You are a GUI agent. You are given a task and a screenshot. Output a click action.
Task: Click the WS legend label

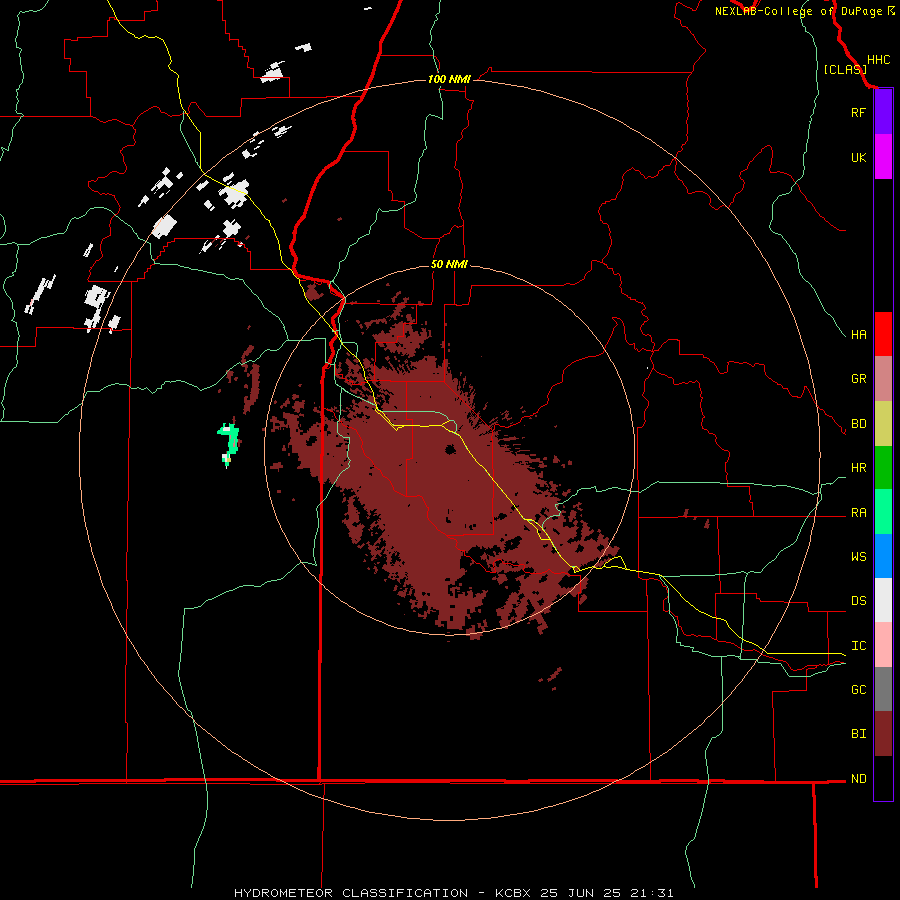858,557
